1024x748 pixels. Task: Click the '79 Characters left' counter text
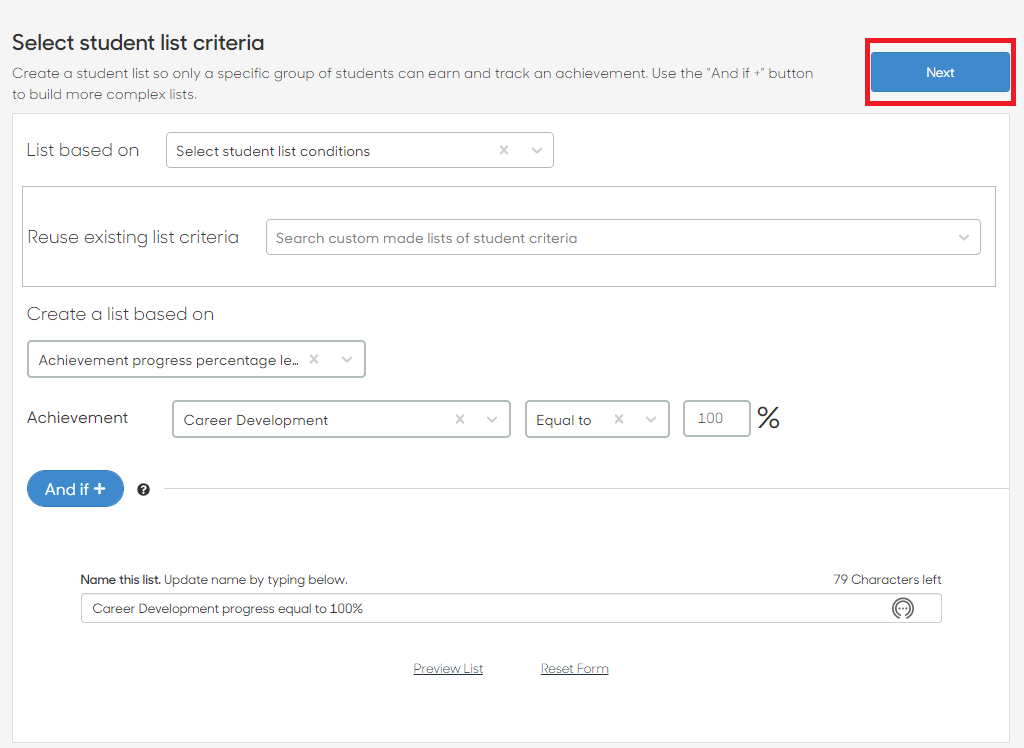click(x=887, y=579)
